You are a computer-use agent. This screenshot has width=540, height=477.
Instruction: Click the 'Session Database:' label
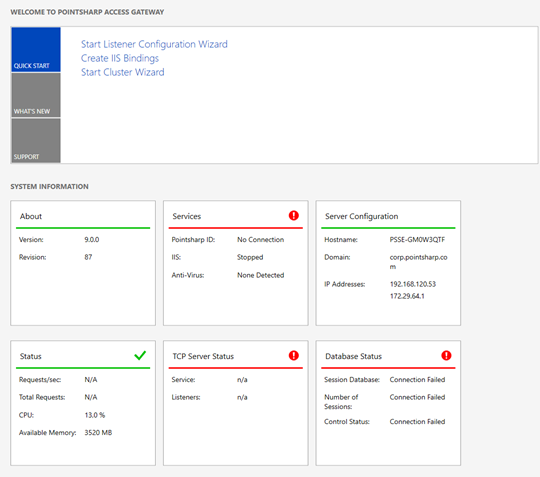pyautogui.click(x=352, y=380)
